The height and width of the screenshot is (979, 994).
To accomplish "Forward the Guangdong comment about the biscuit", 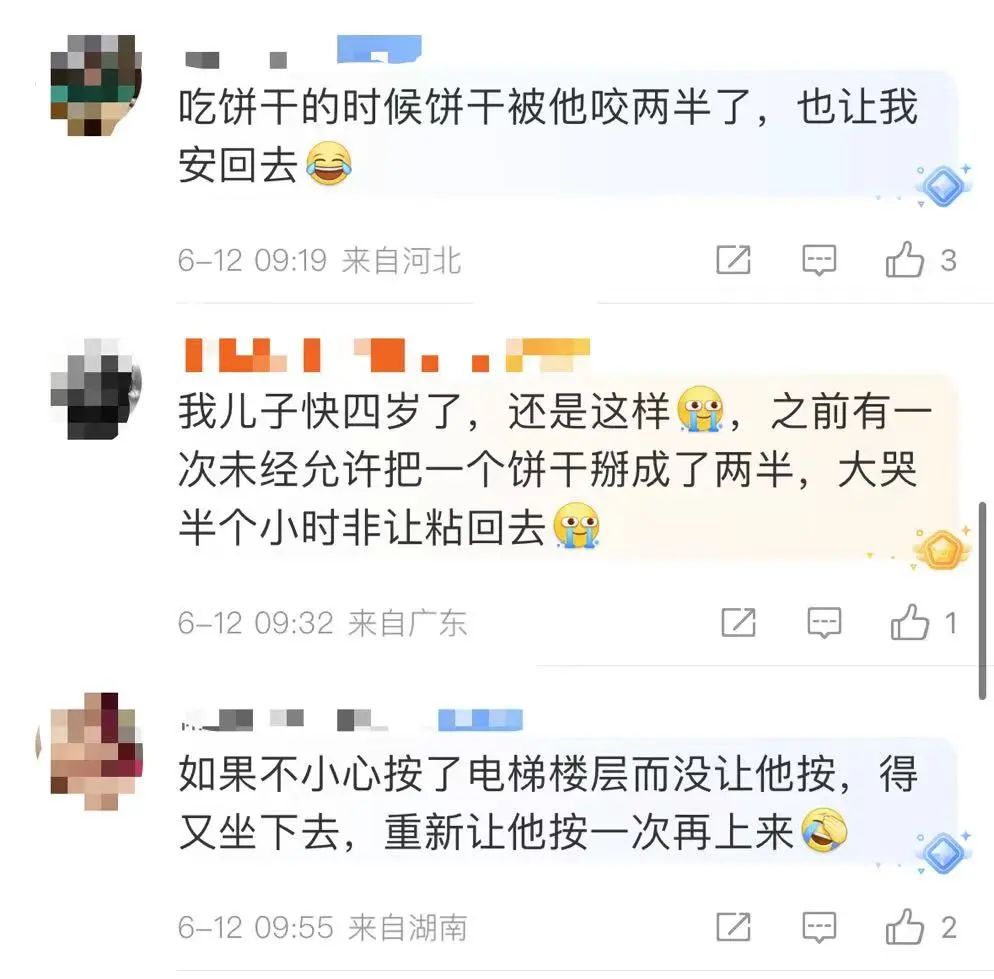I will [x=739, y=623].
